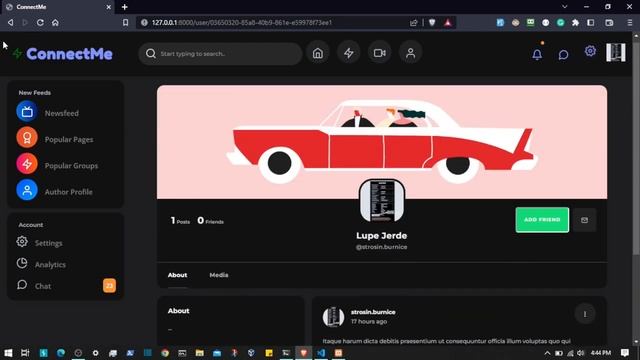Image resolution: width=640 pixels, height=360 pixels.
Task: Click the '0 Friends' counter
Action: pyautogui.click(x=211, y=221)
